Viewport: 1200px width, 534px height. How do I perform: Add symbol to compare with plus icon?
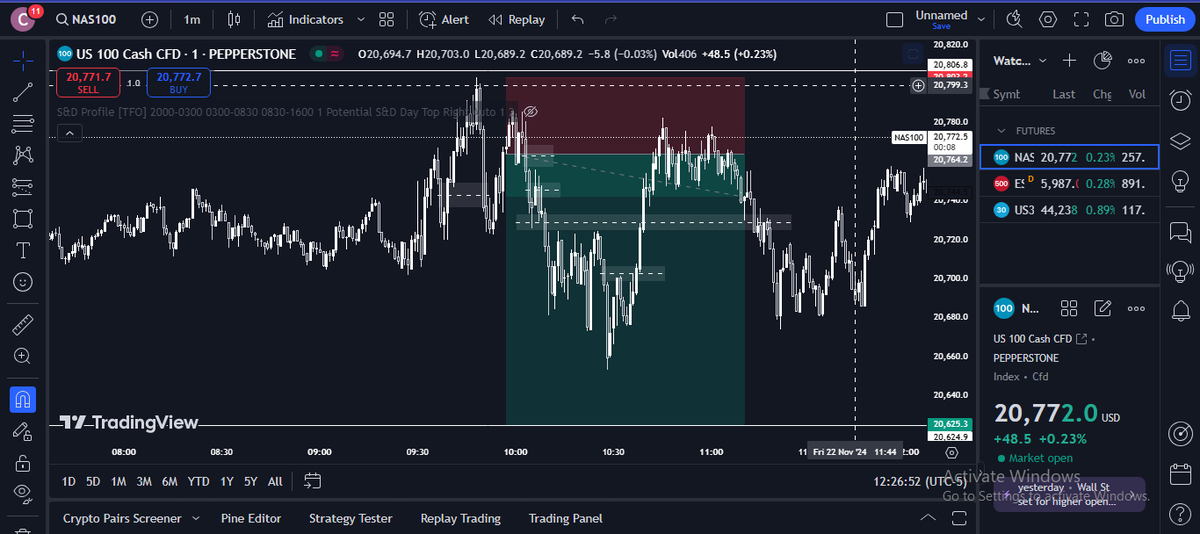click(x=150, y=20)
